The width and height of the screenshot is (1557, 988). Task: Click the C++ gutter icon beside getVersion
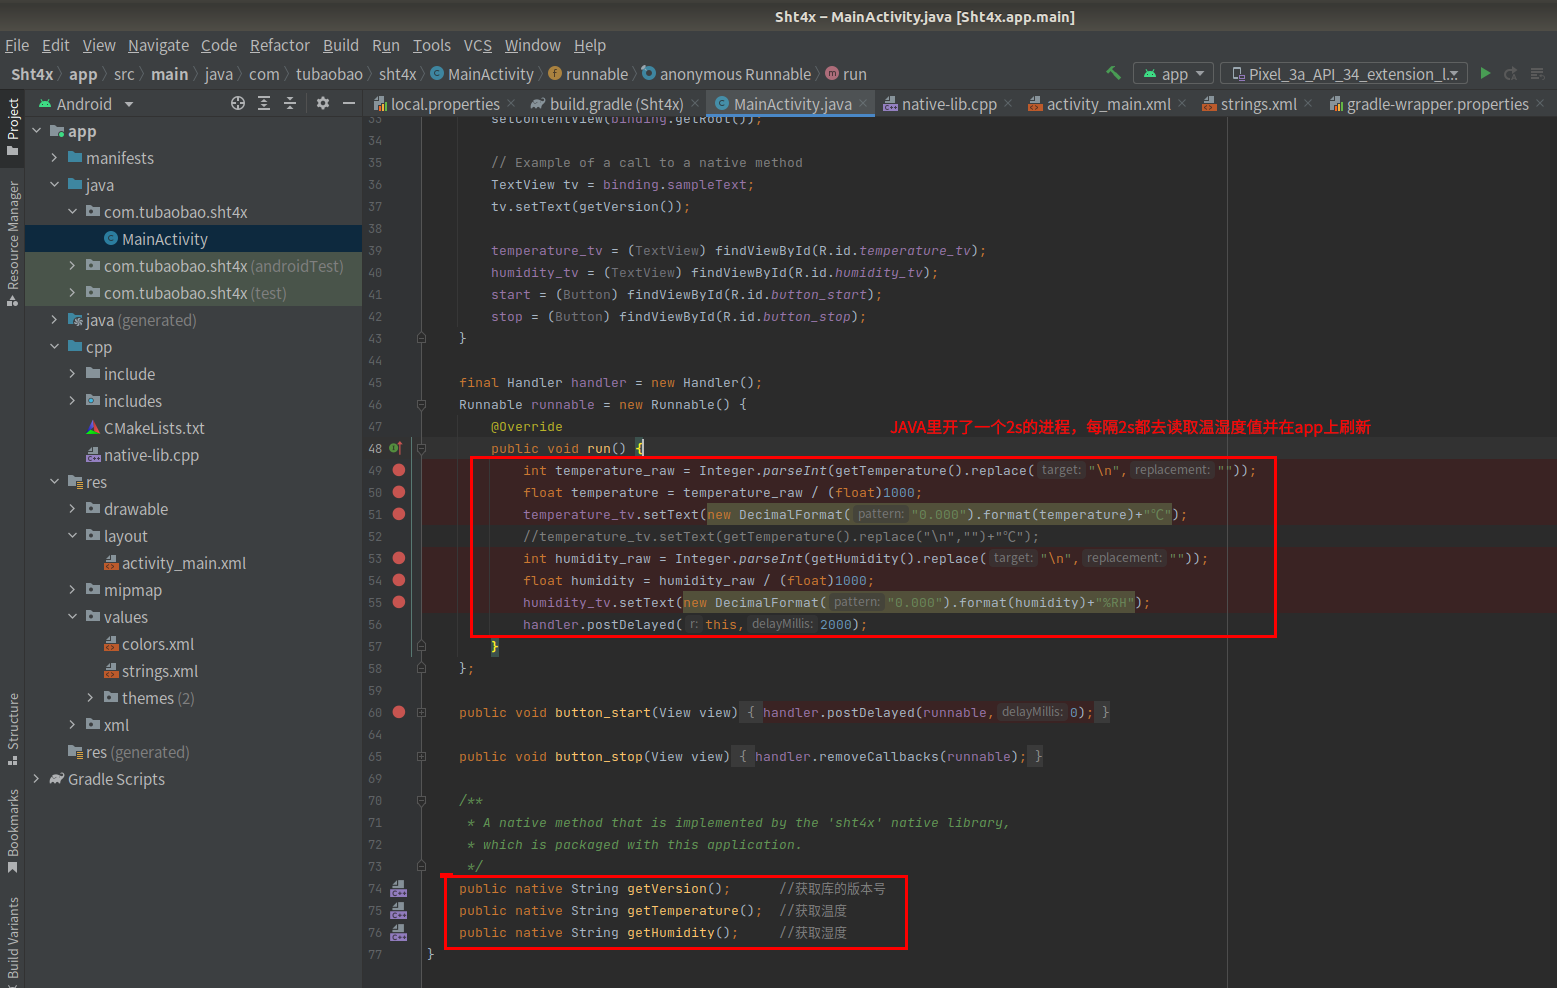(x=399, y=888)
